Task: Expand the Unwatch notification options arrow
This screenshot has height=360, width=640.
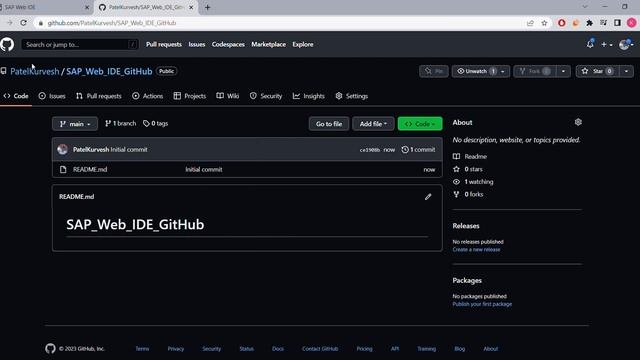Action: (x=503, y=71)
